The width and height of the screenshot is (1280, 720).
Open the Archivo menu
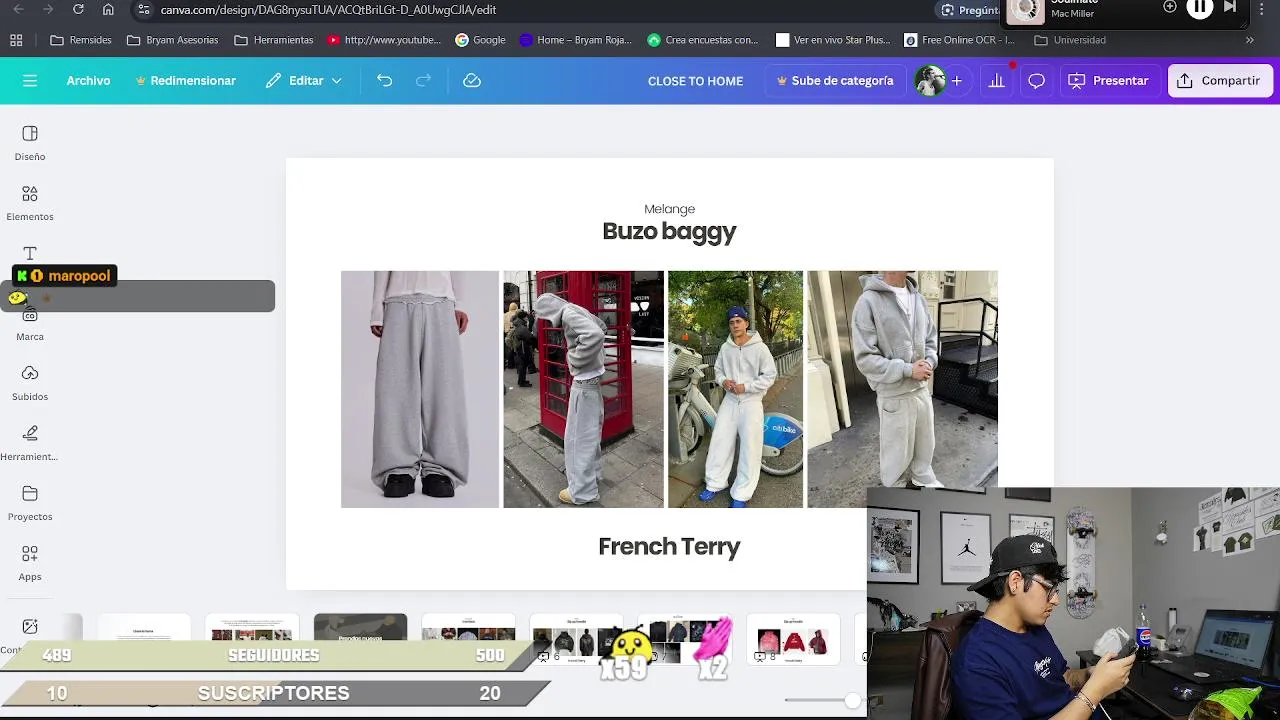pos(88,80)
